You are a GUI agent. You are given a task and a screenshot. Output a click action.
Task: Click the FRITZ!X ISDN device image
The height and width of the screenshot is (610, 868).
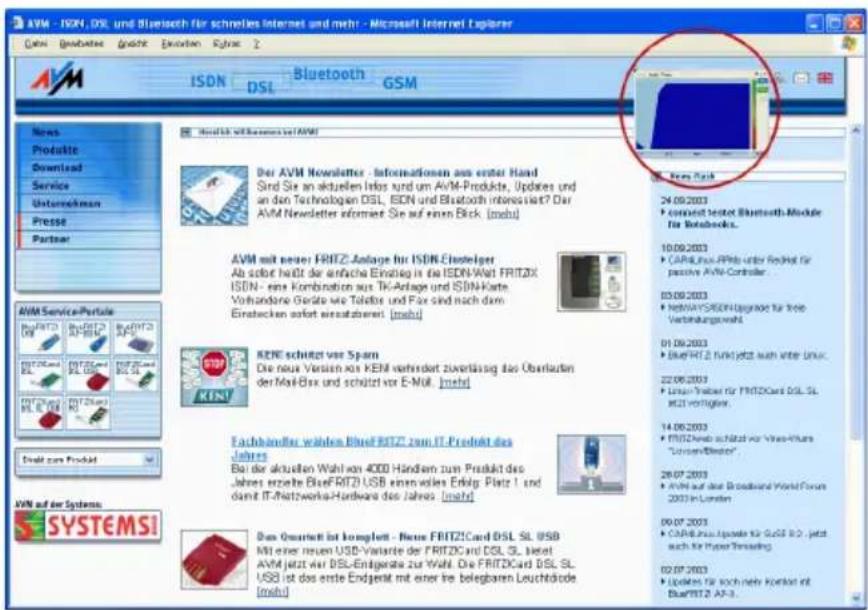click(x=592, y=282)
